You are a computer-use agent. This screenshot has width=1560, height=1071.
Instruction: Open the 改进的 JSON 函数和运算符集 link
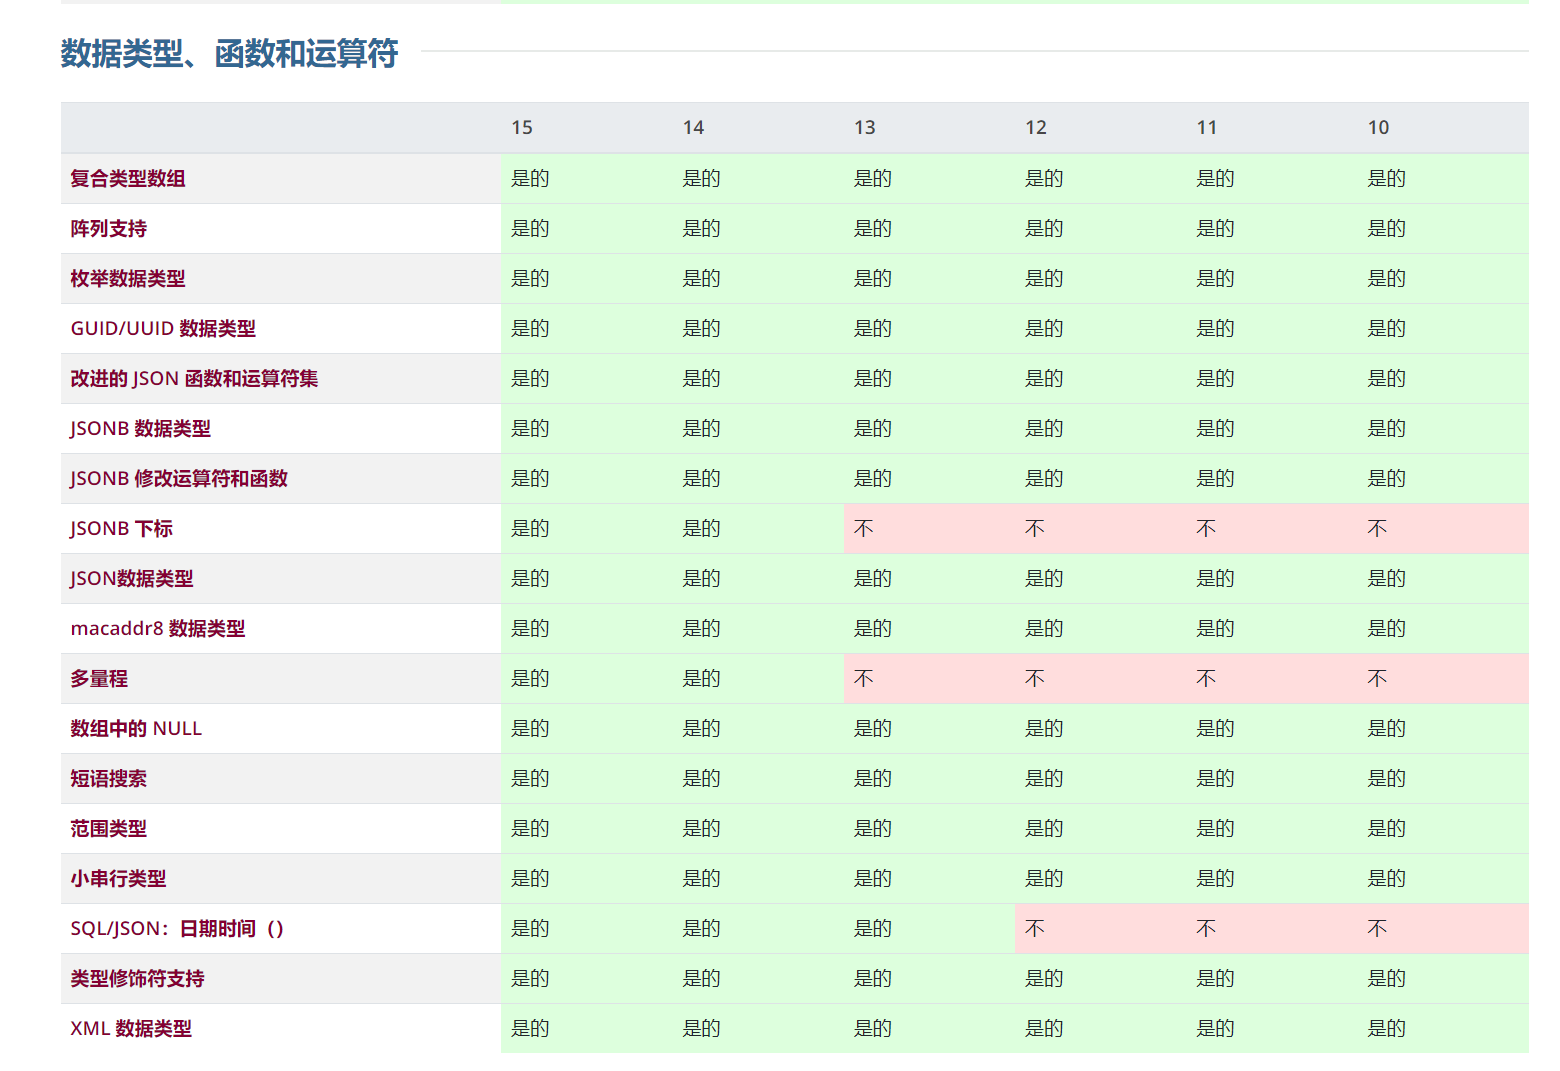[194, 379]
